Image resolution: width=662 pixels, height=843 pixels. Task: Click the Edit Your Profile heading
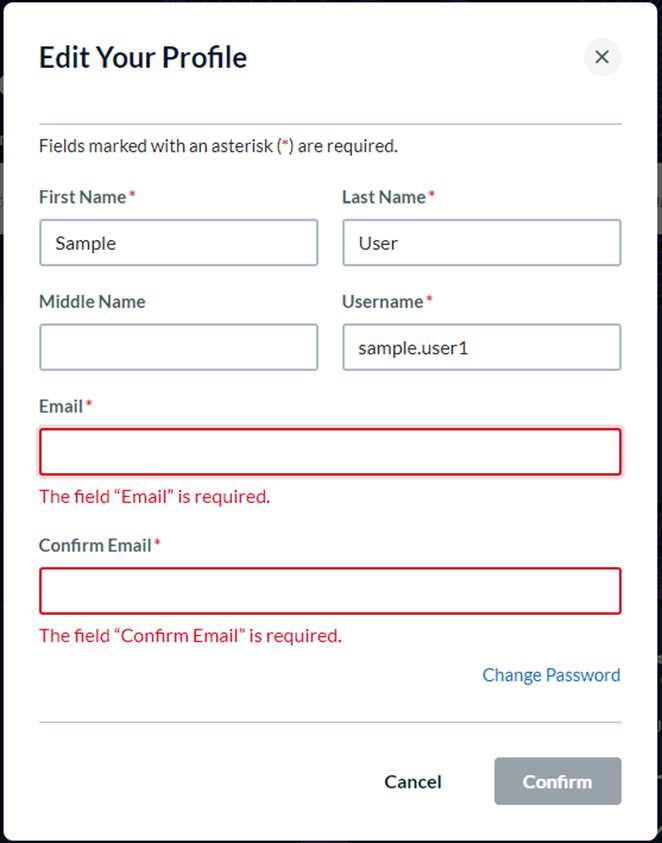point(143,58)
